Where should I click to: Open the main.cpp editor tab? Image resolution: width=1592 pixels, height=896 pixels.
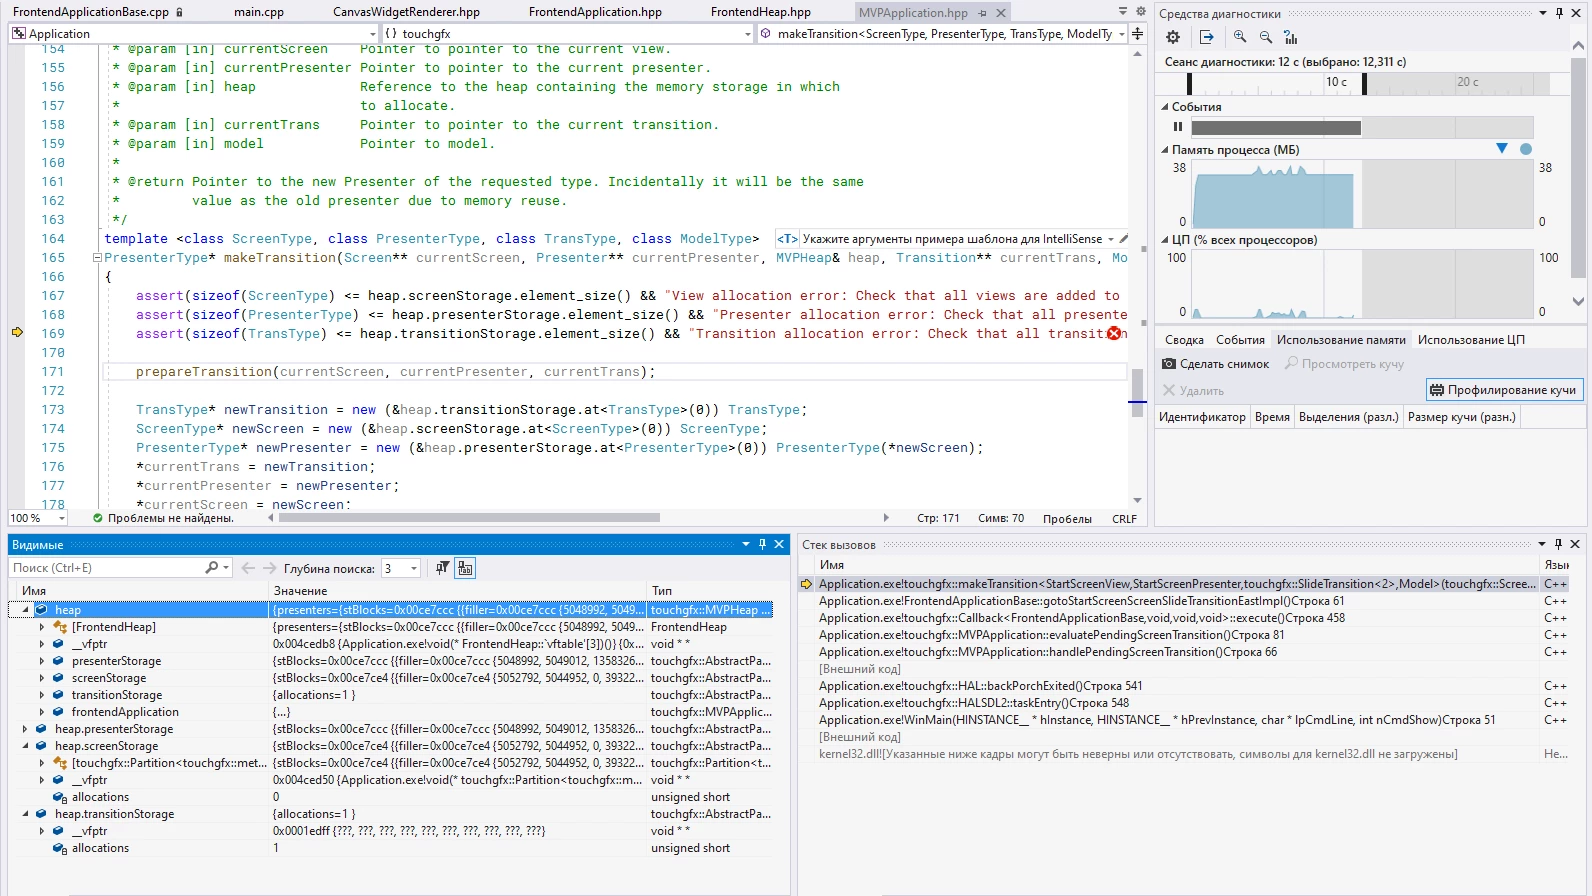(259, 12)
